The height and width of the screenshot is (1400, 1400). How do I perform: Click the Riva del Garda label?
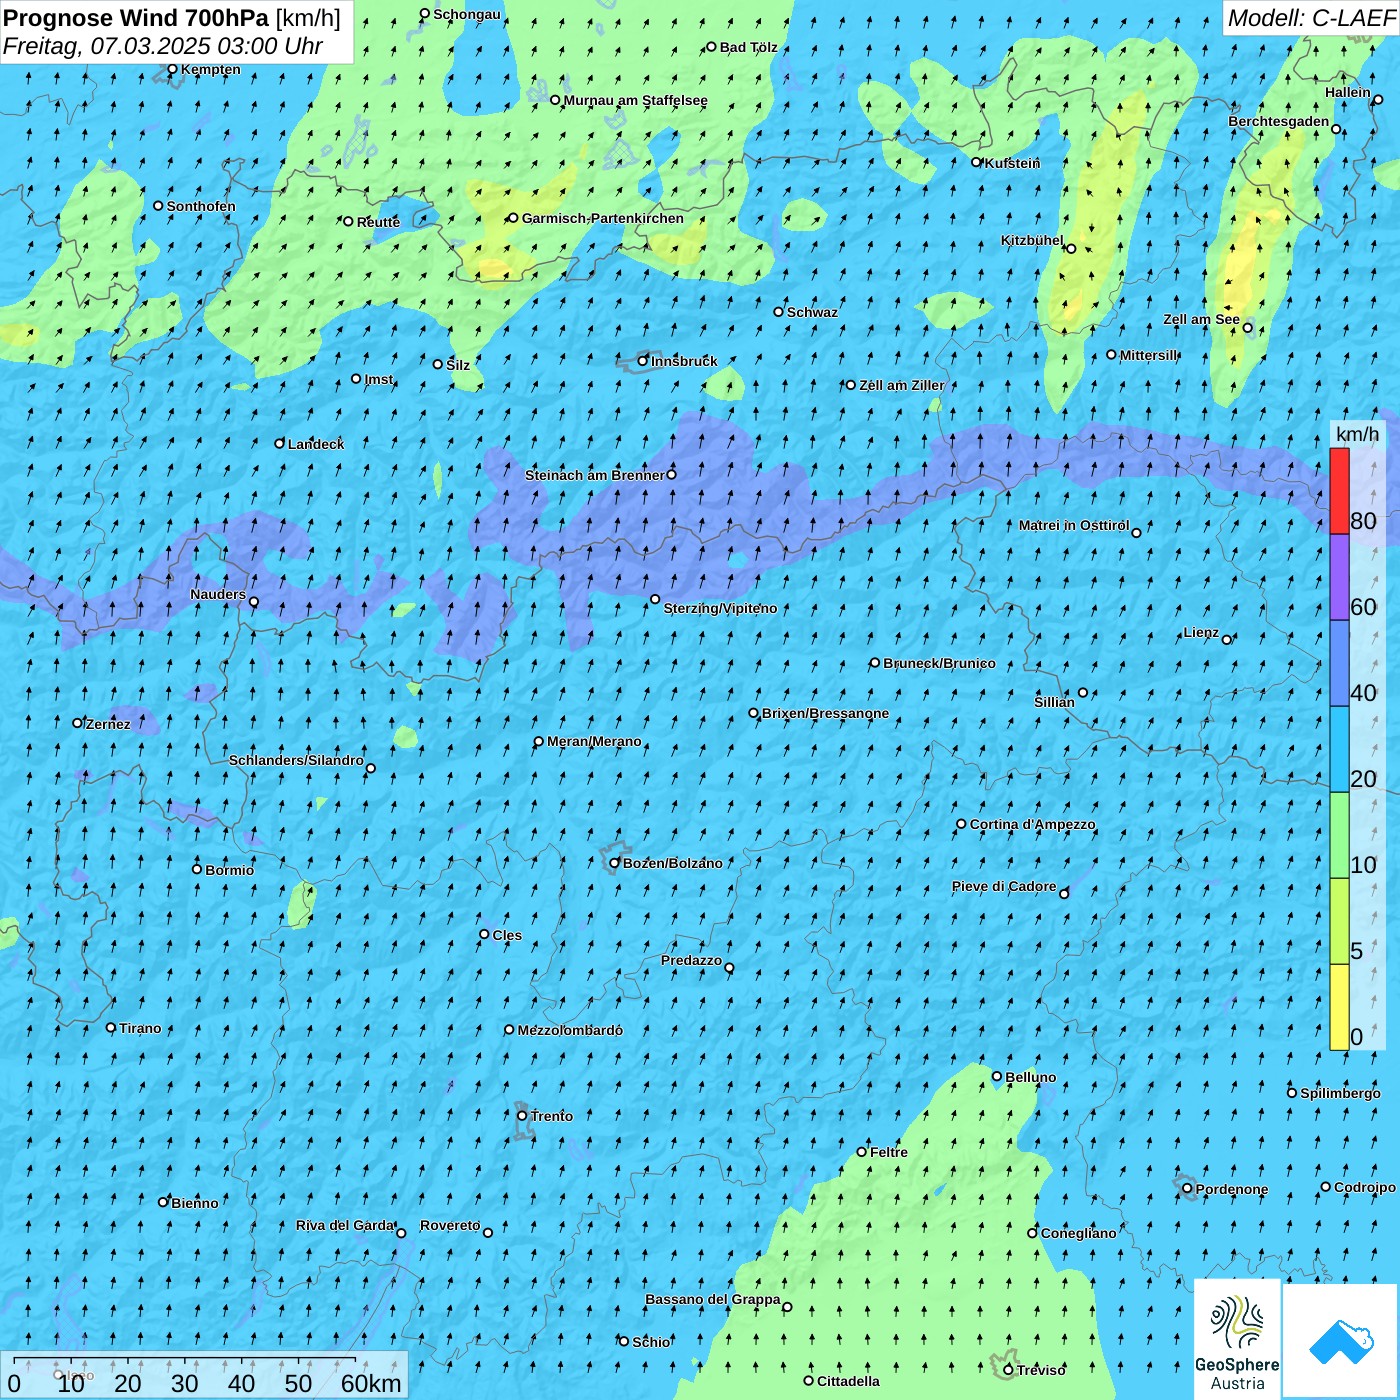point(345,1225)
